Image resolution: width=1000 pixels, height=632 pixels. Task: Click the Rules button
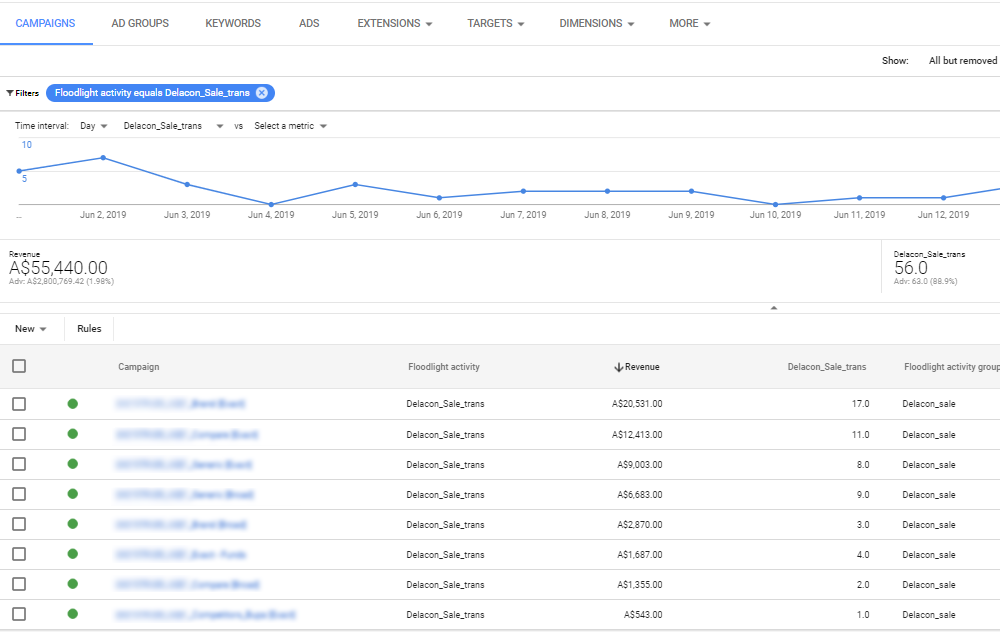pos(89,329)
